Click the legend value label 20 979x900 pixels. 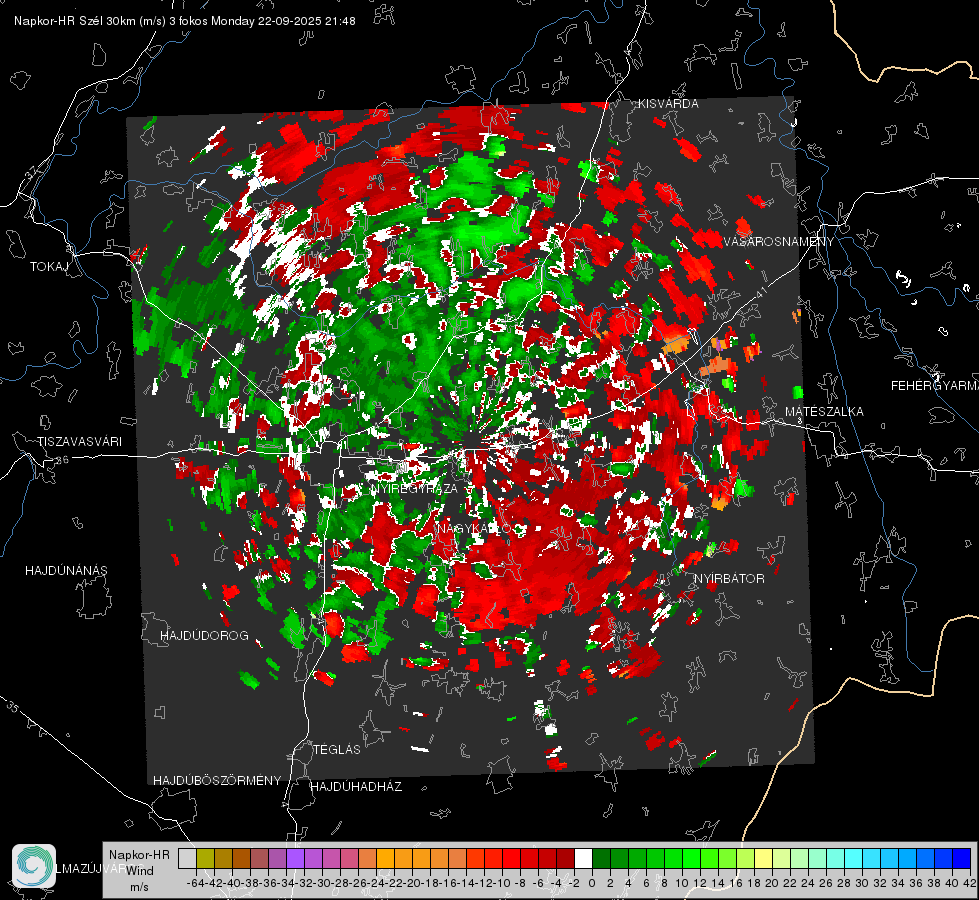(x=772, y=883)
